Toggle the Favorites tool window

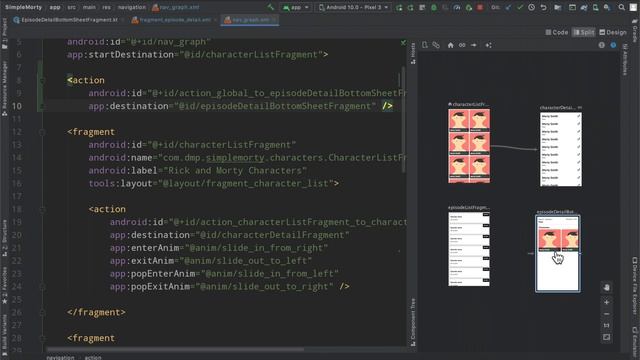(4, 286)
